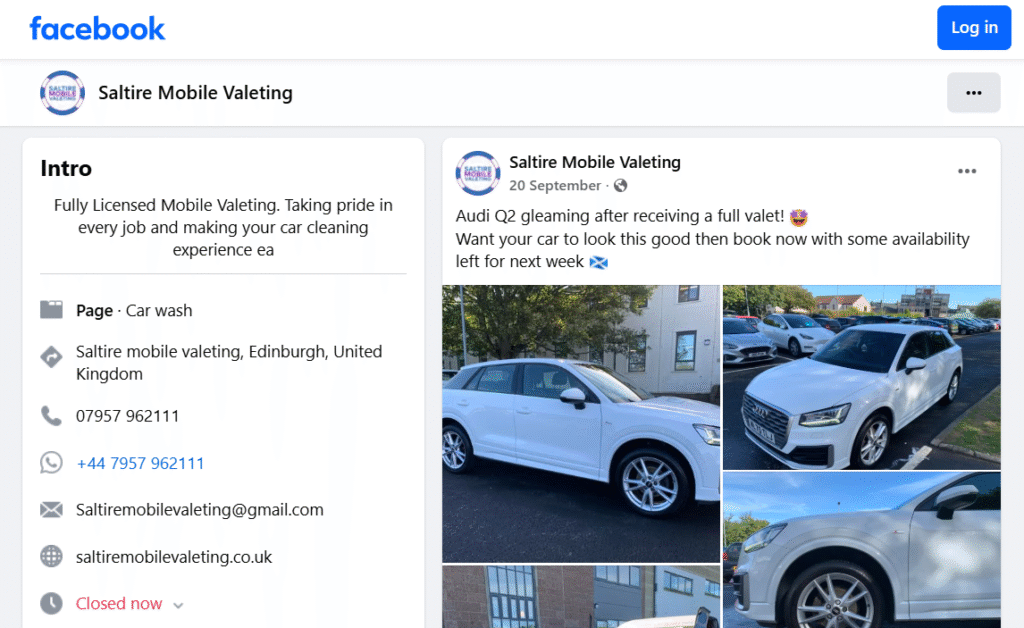1024x628 pixels.
Task: Click the 20 September post date
Action: coord(555,186)
